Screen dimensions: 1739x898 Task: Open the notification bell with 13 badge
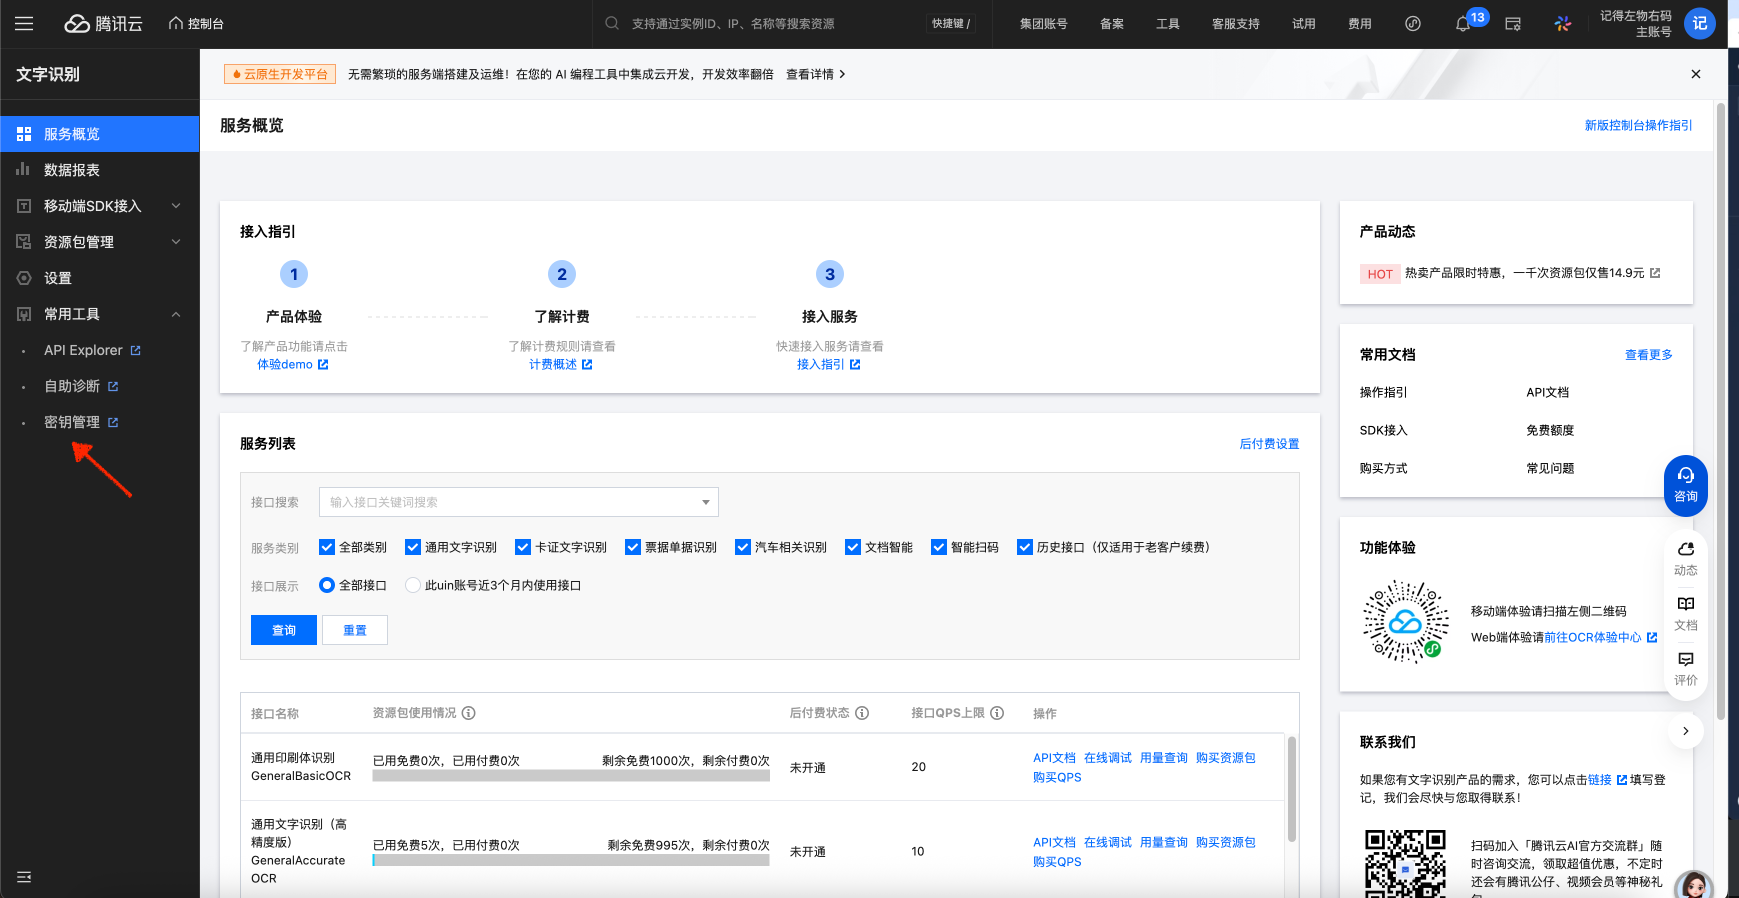click(1463, 24)
